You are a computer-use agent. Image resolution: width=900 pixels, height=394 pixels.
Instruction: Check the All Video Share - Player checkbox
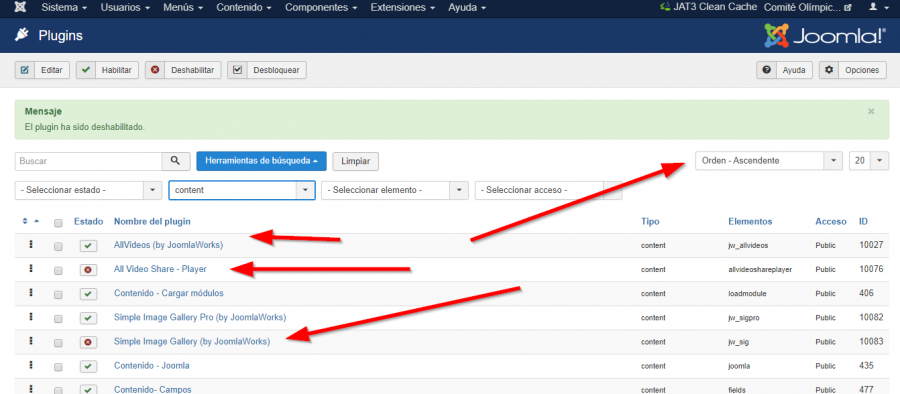pyautogui.click(x=58, y=271)
